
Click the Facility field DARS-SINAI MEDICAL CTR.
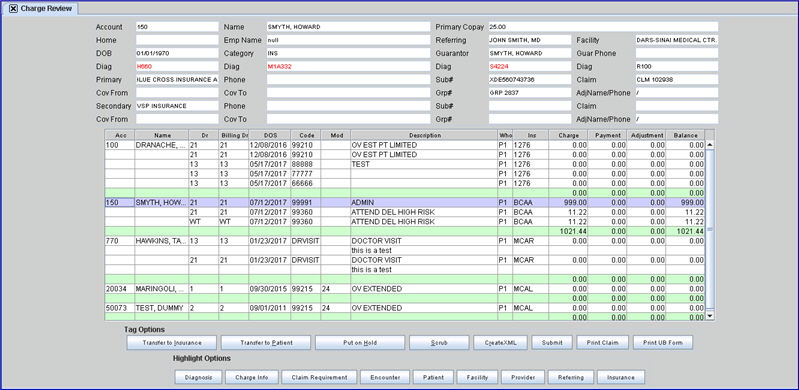pyautogui.click(x=677, y=40)
